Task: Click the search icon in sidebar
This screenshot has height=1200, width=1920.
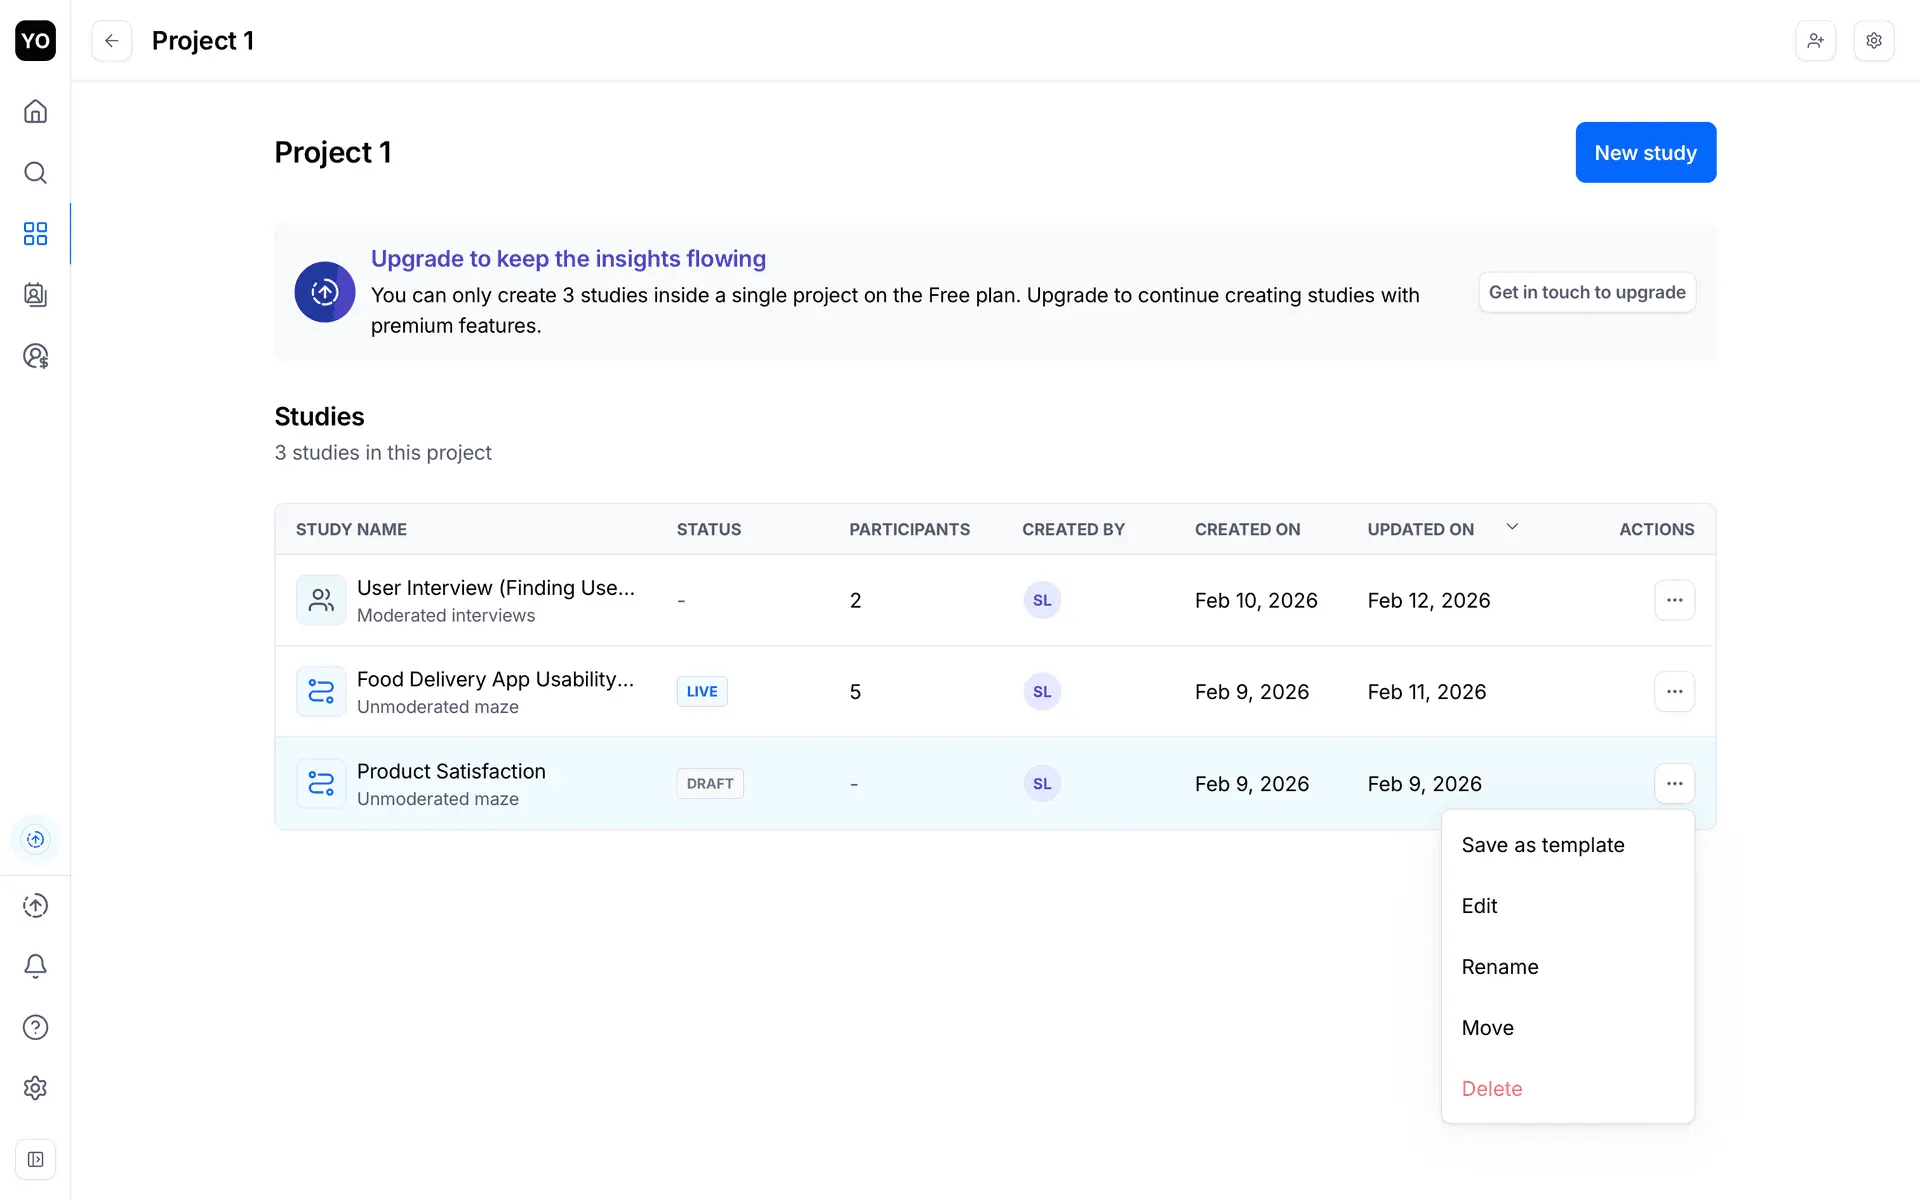Action: tap(35, 173)
